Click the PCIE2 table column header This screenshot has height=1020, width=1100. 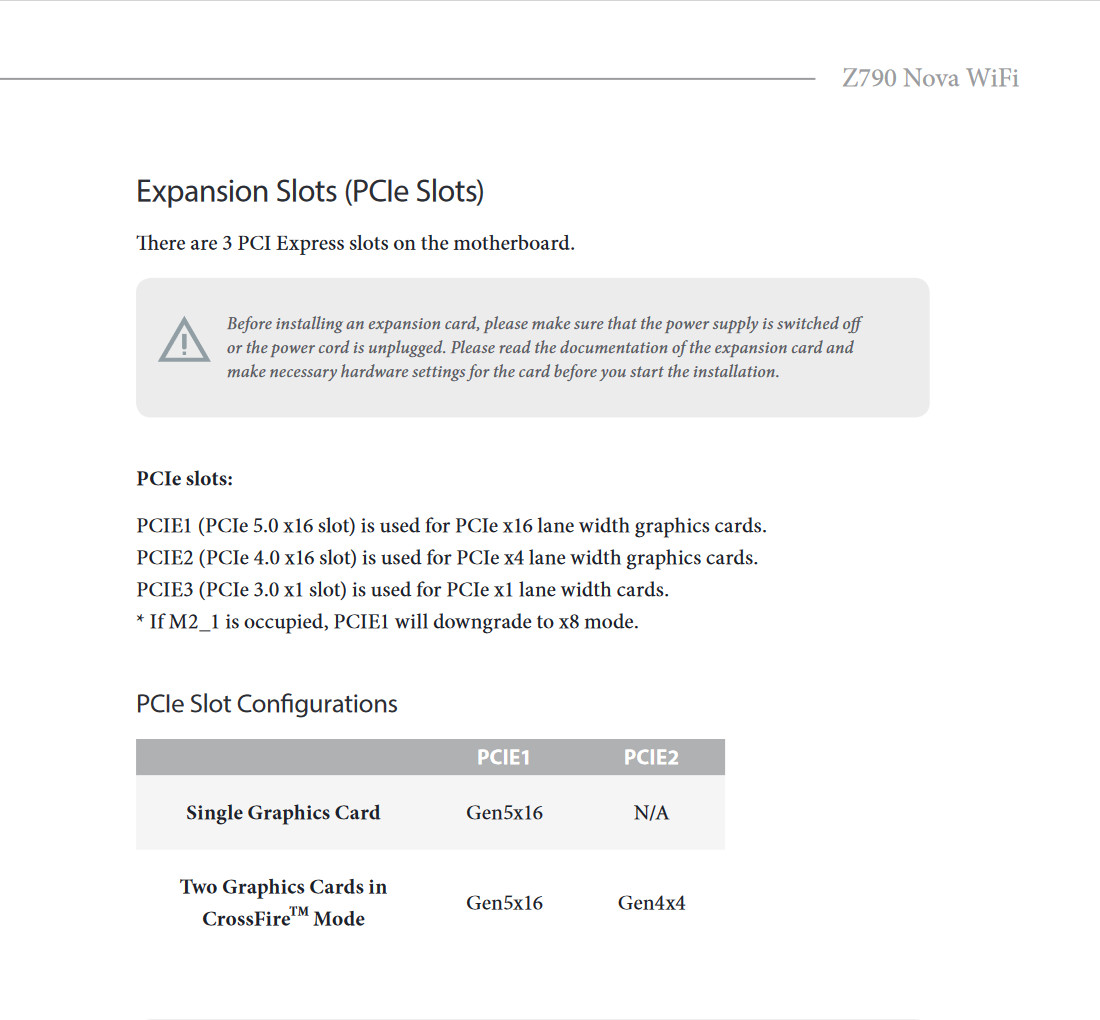point(651,758)
